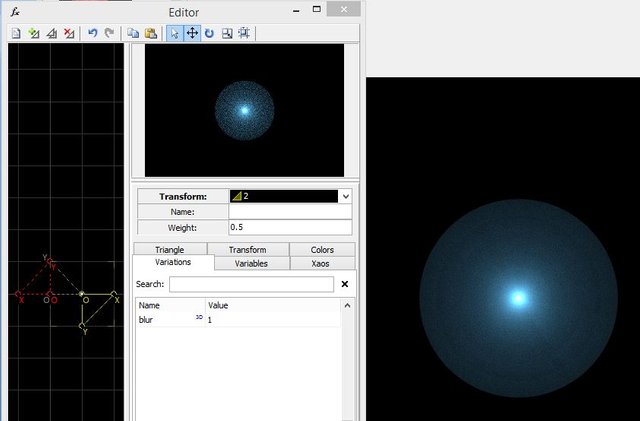The width and height of the screenshot is (640, 421).
Task: Click the yellow triangle's X corner handle
Action: pyautogui.click(x=114, y=294)
